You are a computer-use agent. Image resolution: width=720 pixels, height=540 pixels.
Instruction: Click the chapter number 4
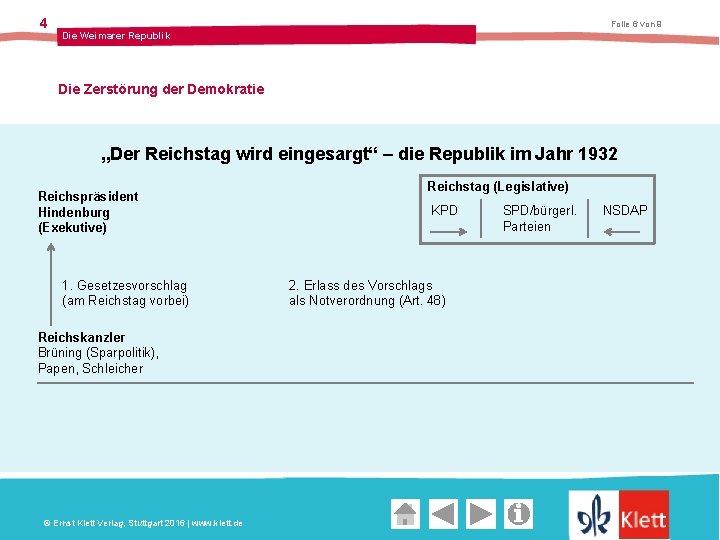(x=43, y=23)
